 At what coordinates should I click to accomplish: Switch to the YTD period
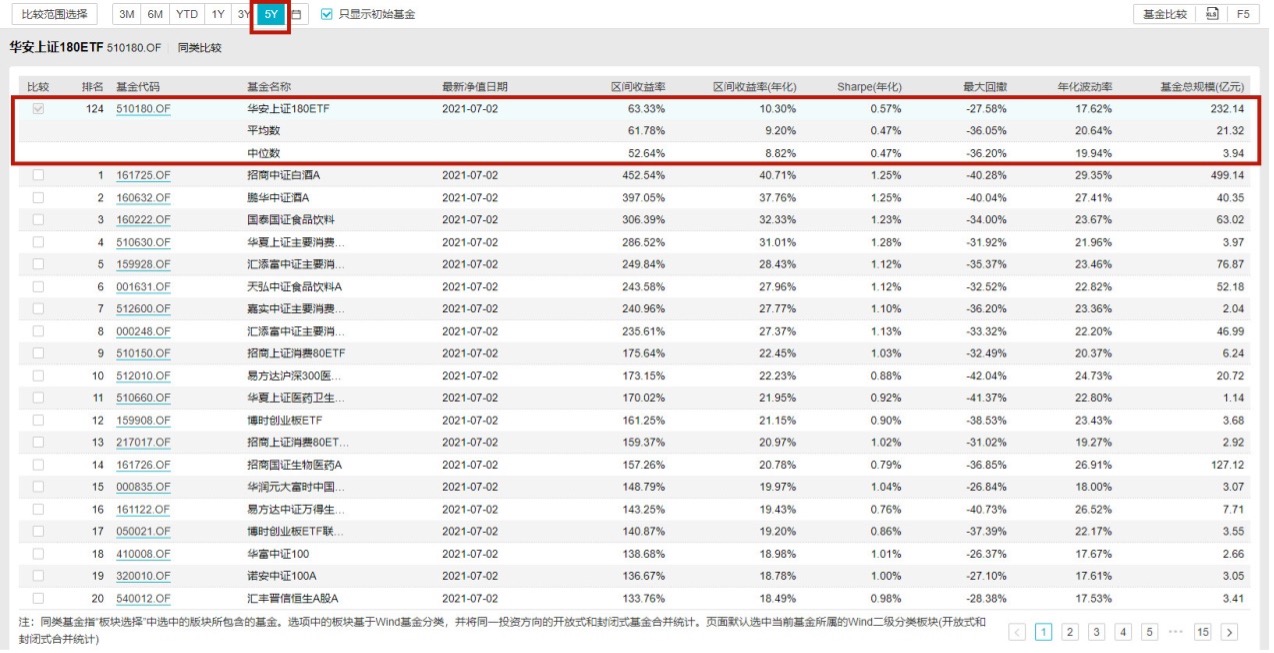[x=186, y=14]
